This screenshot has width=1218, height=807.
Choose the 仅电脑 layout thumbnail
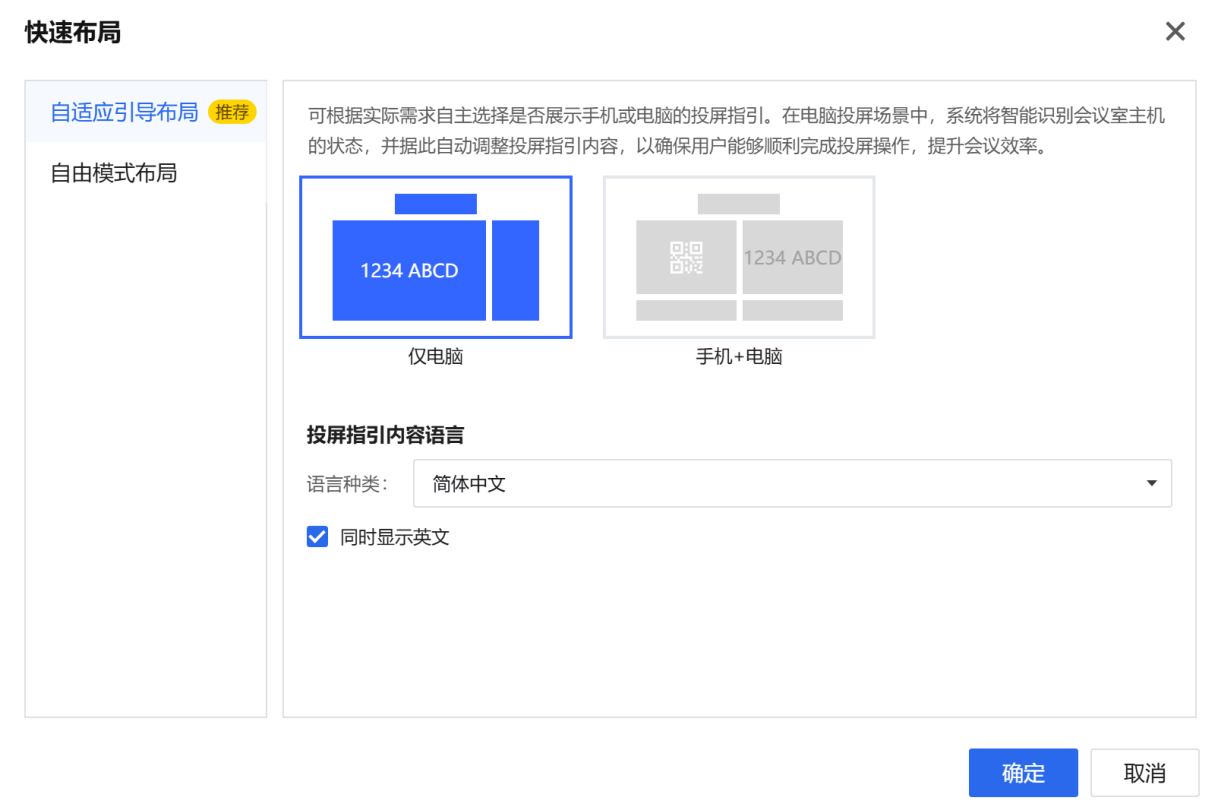(435, 257)
